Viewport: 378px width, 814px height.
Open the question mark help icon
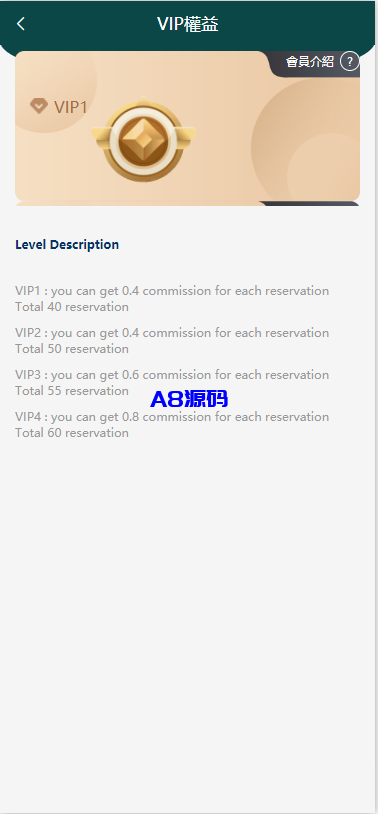coord(349,62)
